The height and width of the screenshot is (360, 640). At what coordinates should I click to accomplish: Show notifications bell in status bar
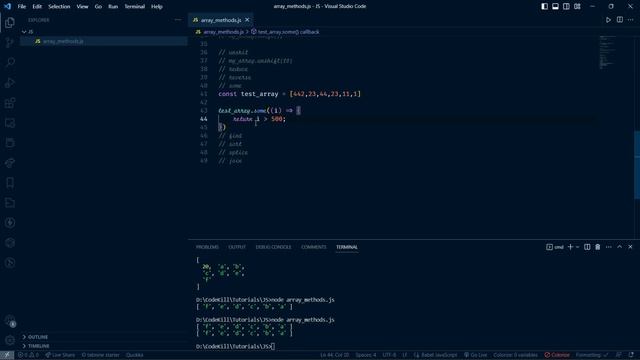631,355
